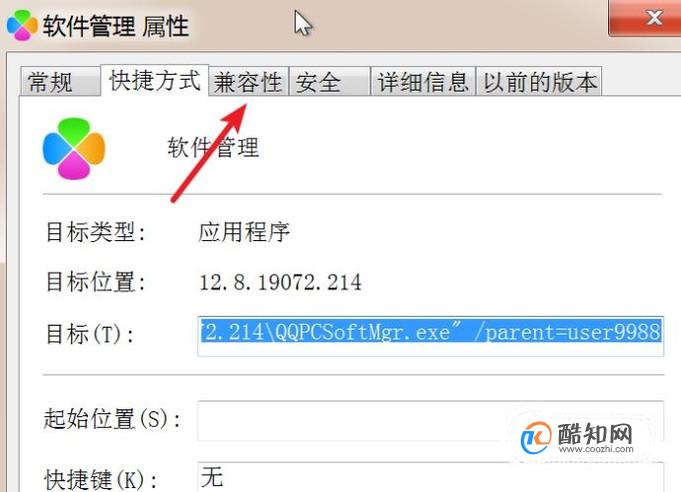Image resolution: width=681 pixels, height=492 pixels.
Task: Close the 软件管理 属性 dialog
Action: click(645, 18)
